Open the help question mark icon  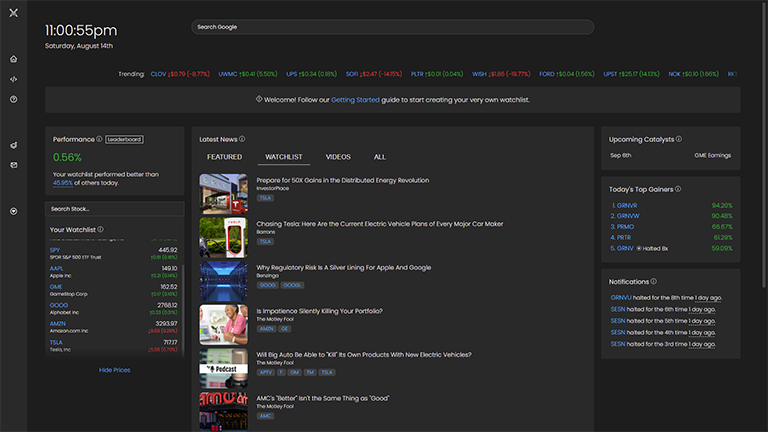point(13,99)
